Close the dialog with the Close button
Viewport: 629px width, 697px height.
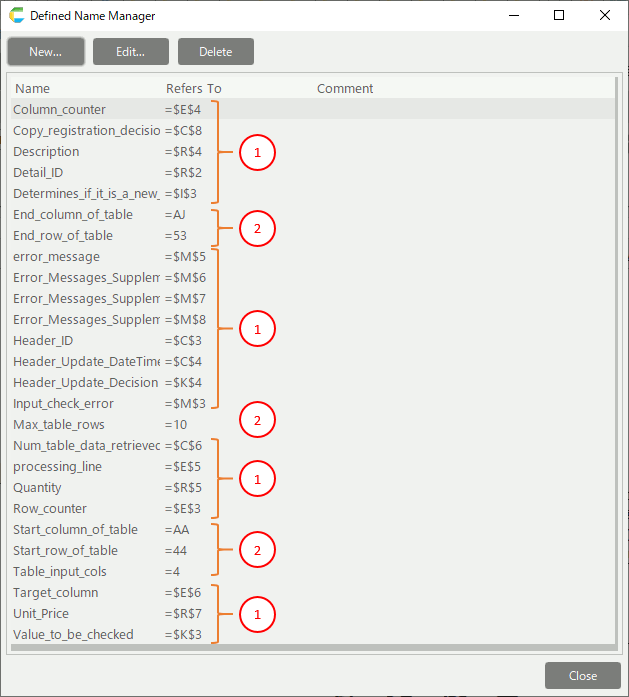pos(582,675)
